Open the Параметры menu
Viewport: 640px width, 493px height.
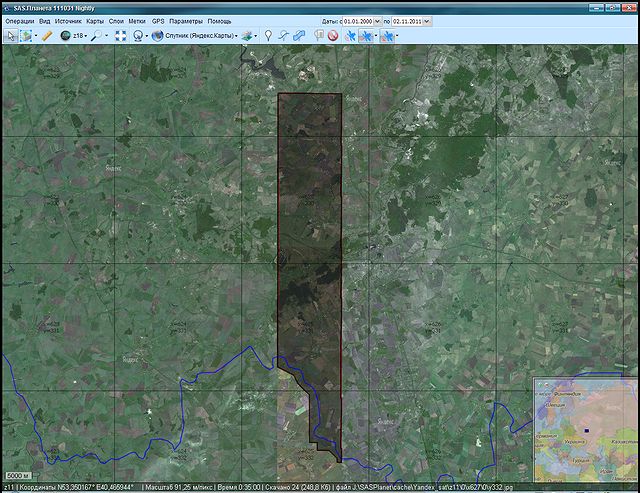tap(185, 20)
